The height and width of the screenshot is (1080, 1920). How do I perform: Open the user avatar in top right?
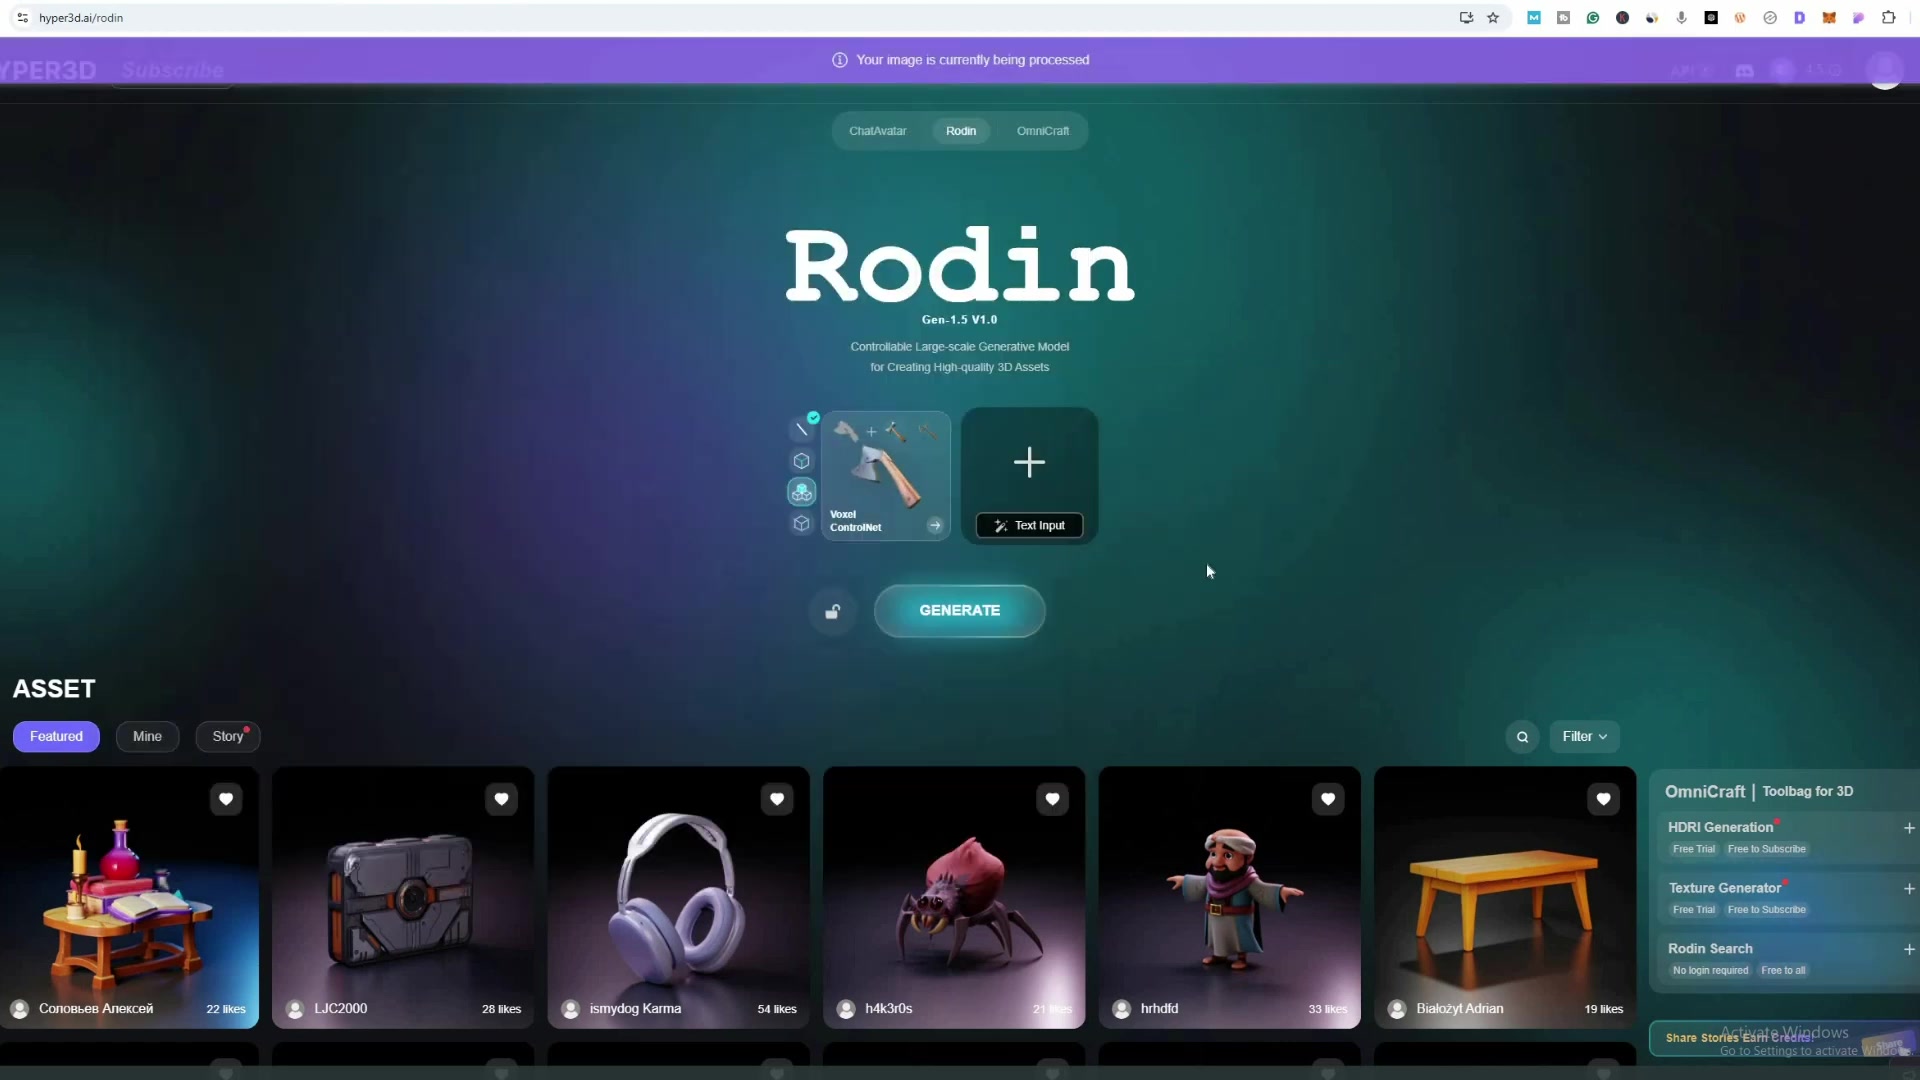pos(1885,70)
